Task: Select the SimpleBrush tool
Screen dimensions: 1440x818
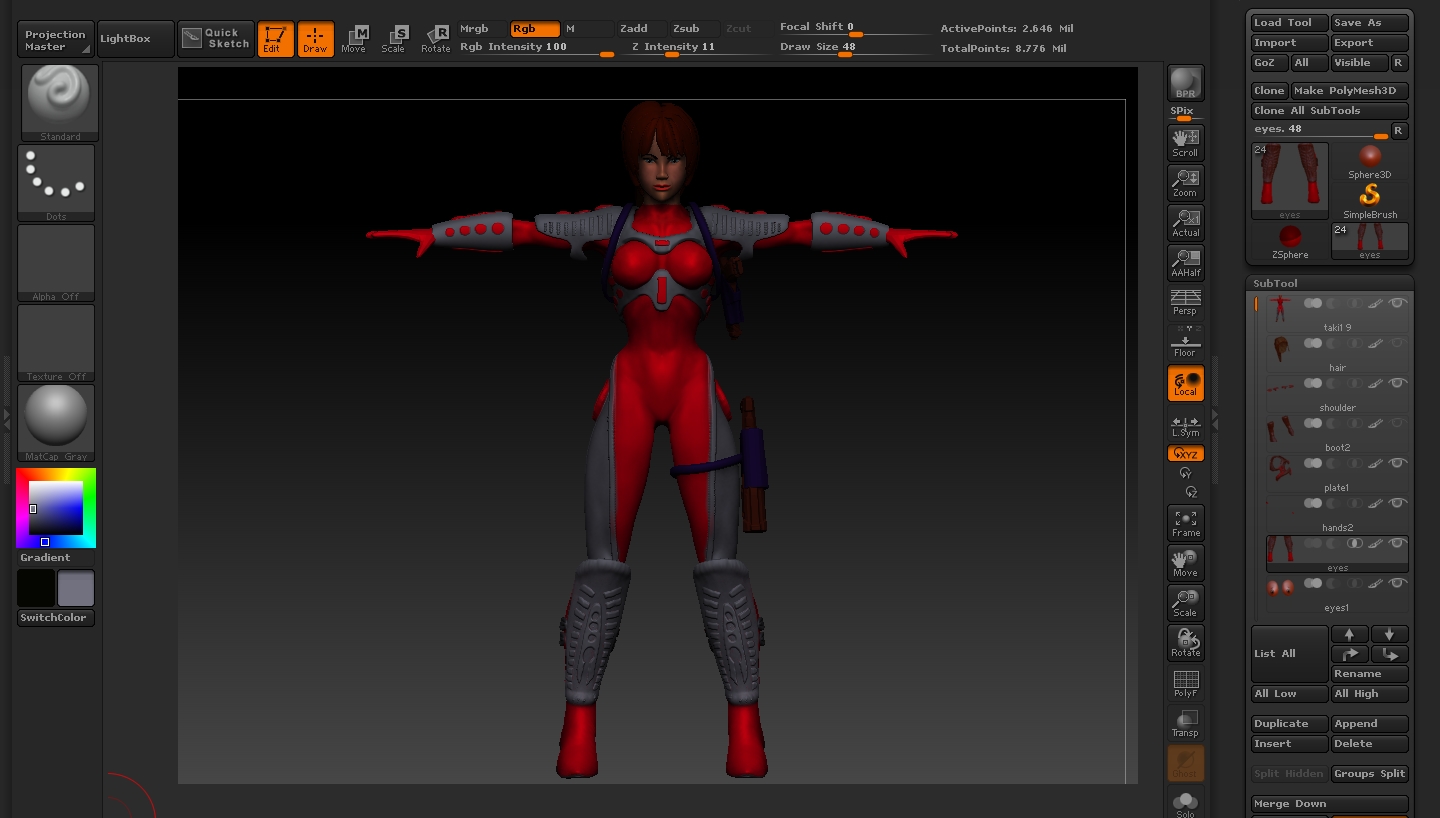Action: pos(1370,202)
